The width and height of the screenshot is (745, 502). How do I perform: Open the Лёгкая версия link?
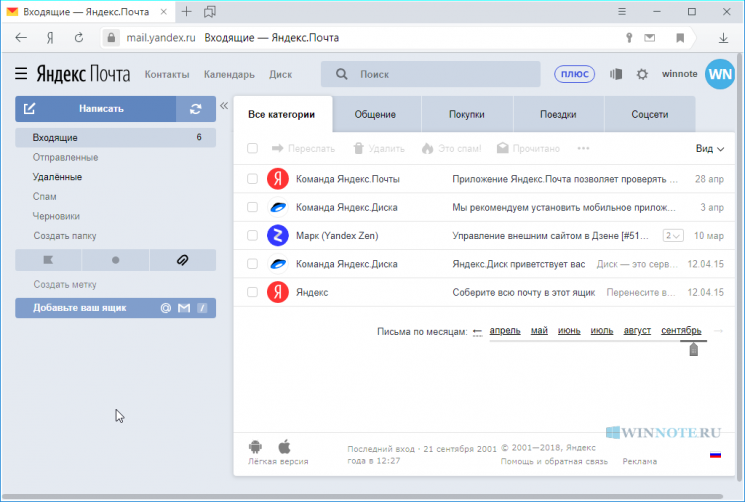pos(278,461)
